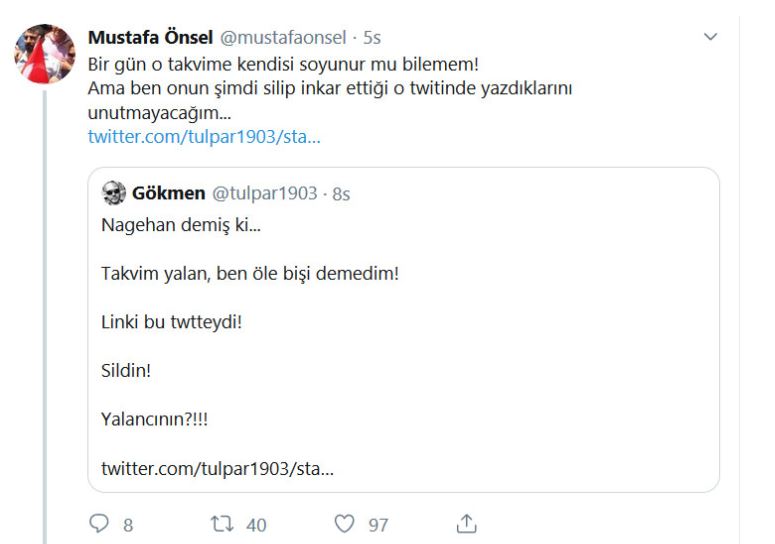This screenshot has width=775, height=544.
Task: Open twitter.com link inside the quoted tweet
Action: pos(218,468)
